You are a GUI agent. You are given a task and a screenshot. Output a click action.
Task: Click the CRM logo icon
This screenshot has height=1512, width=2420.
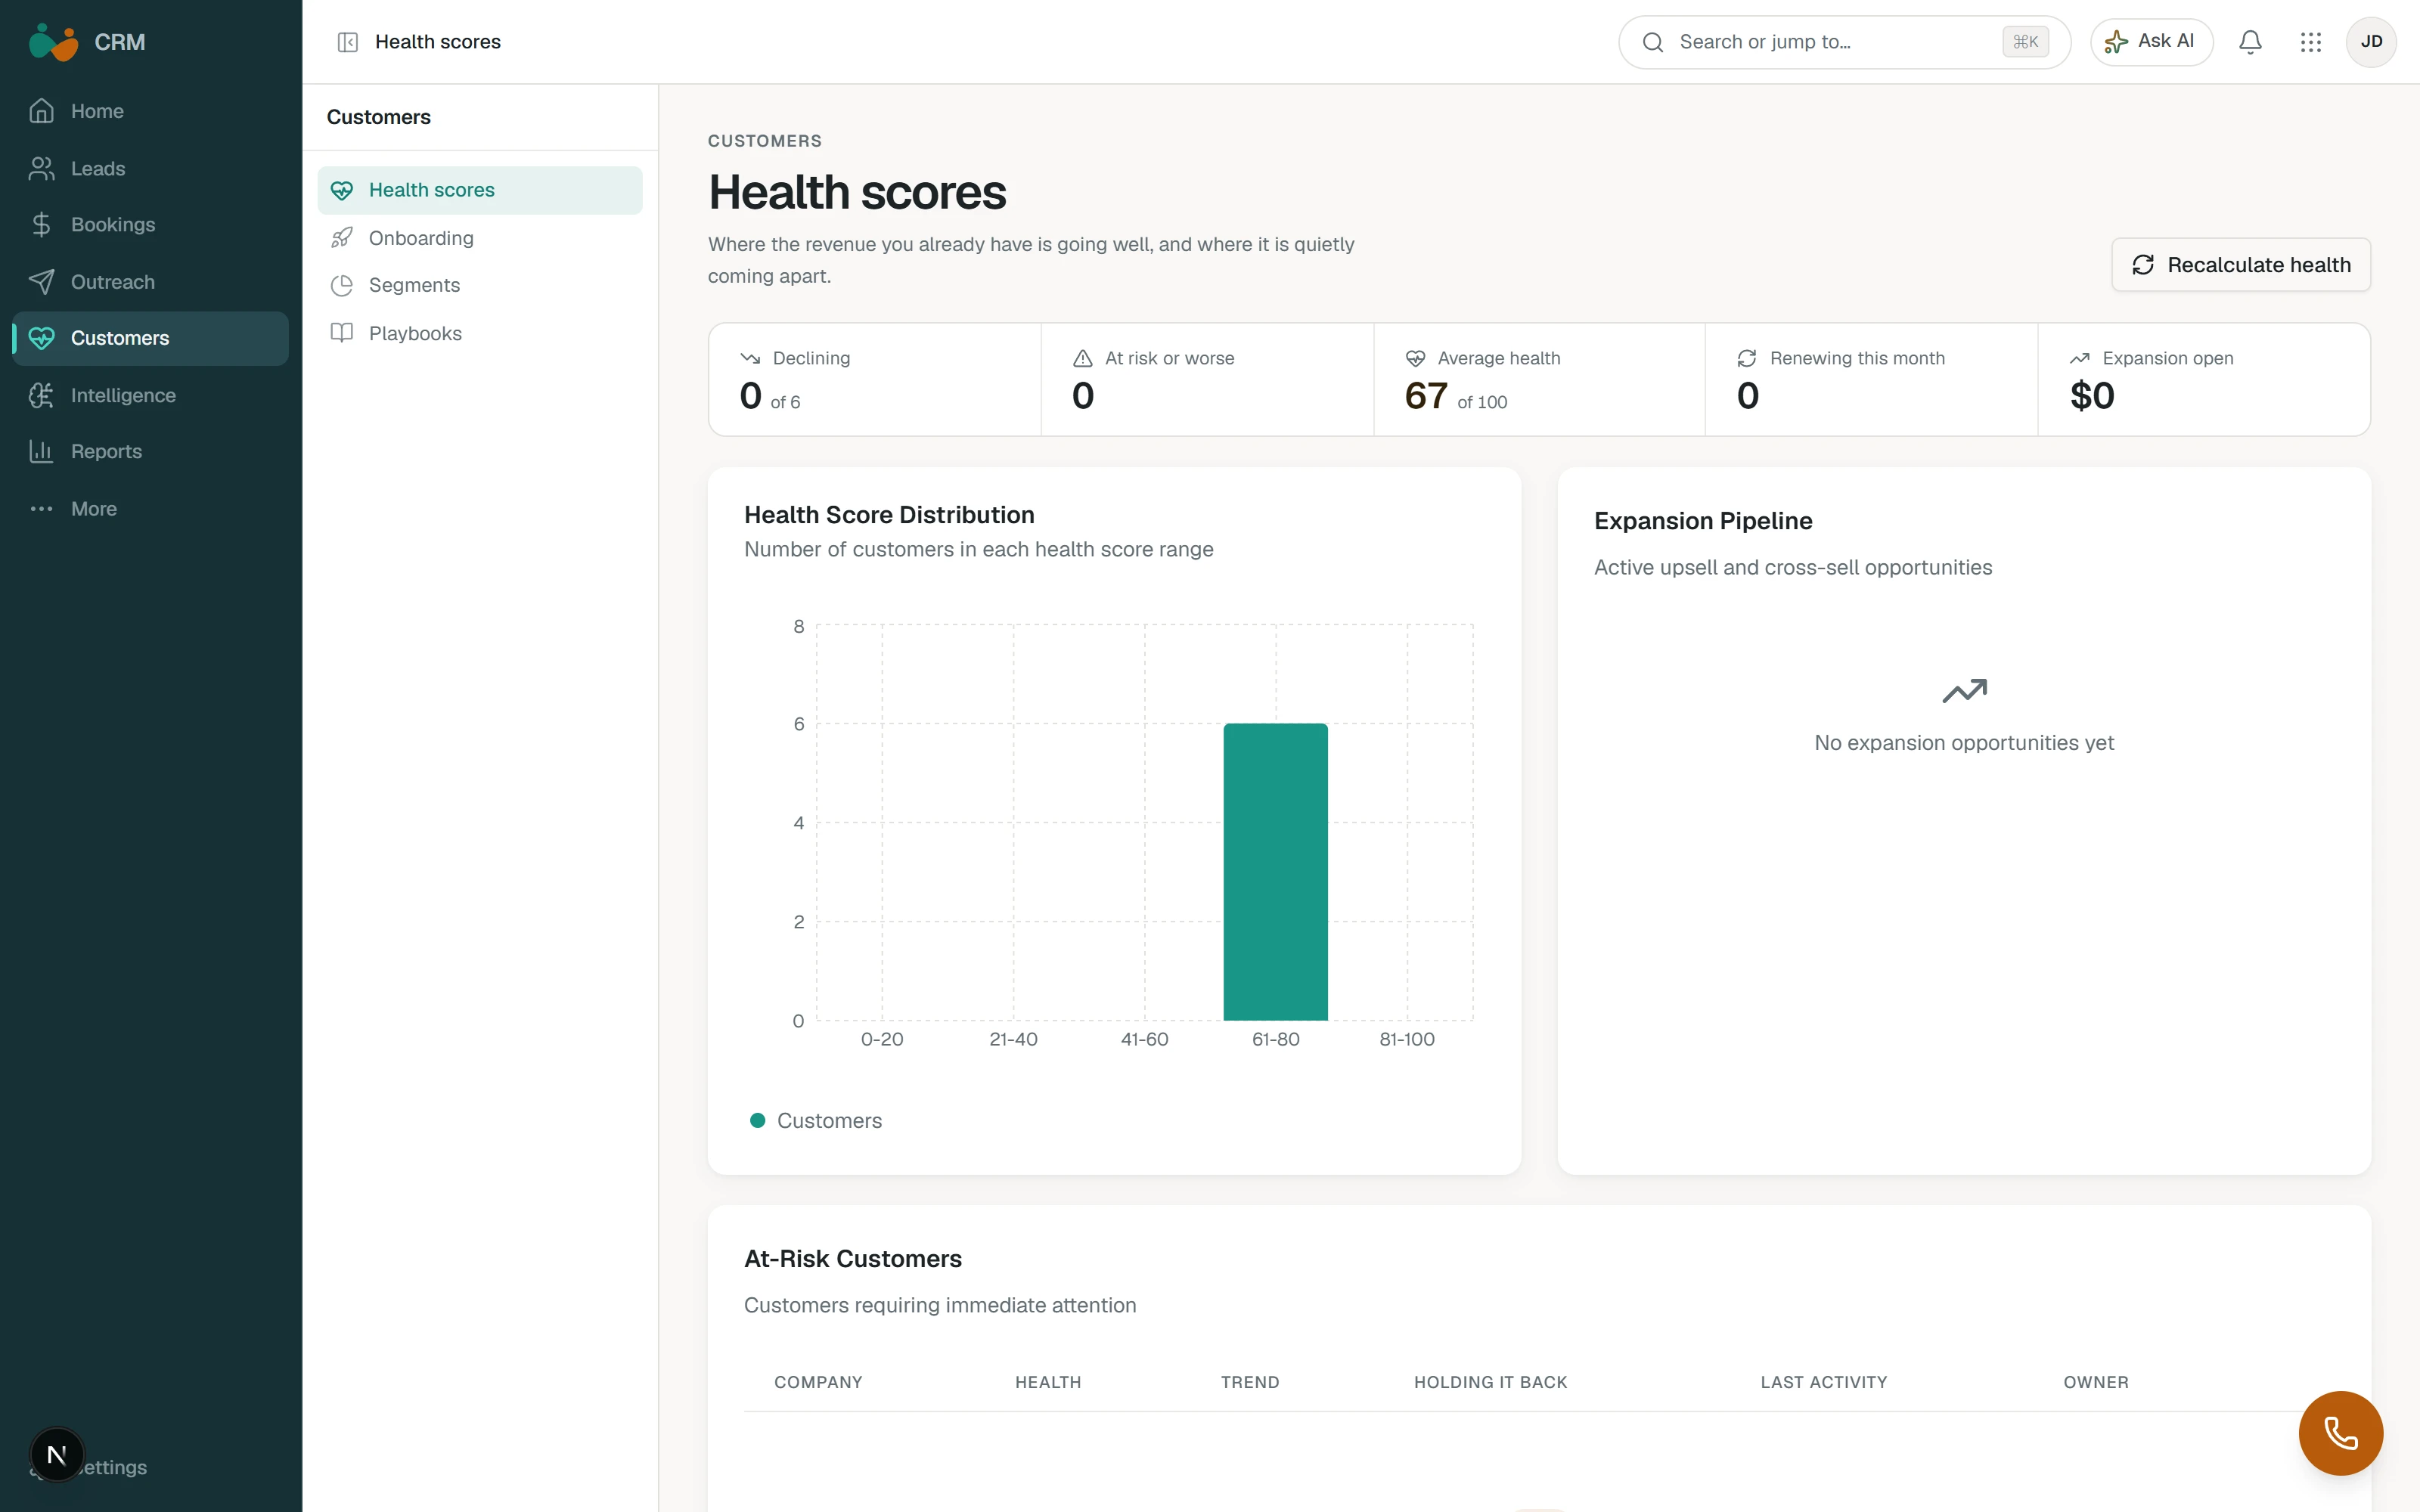(x=53, y=42)
